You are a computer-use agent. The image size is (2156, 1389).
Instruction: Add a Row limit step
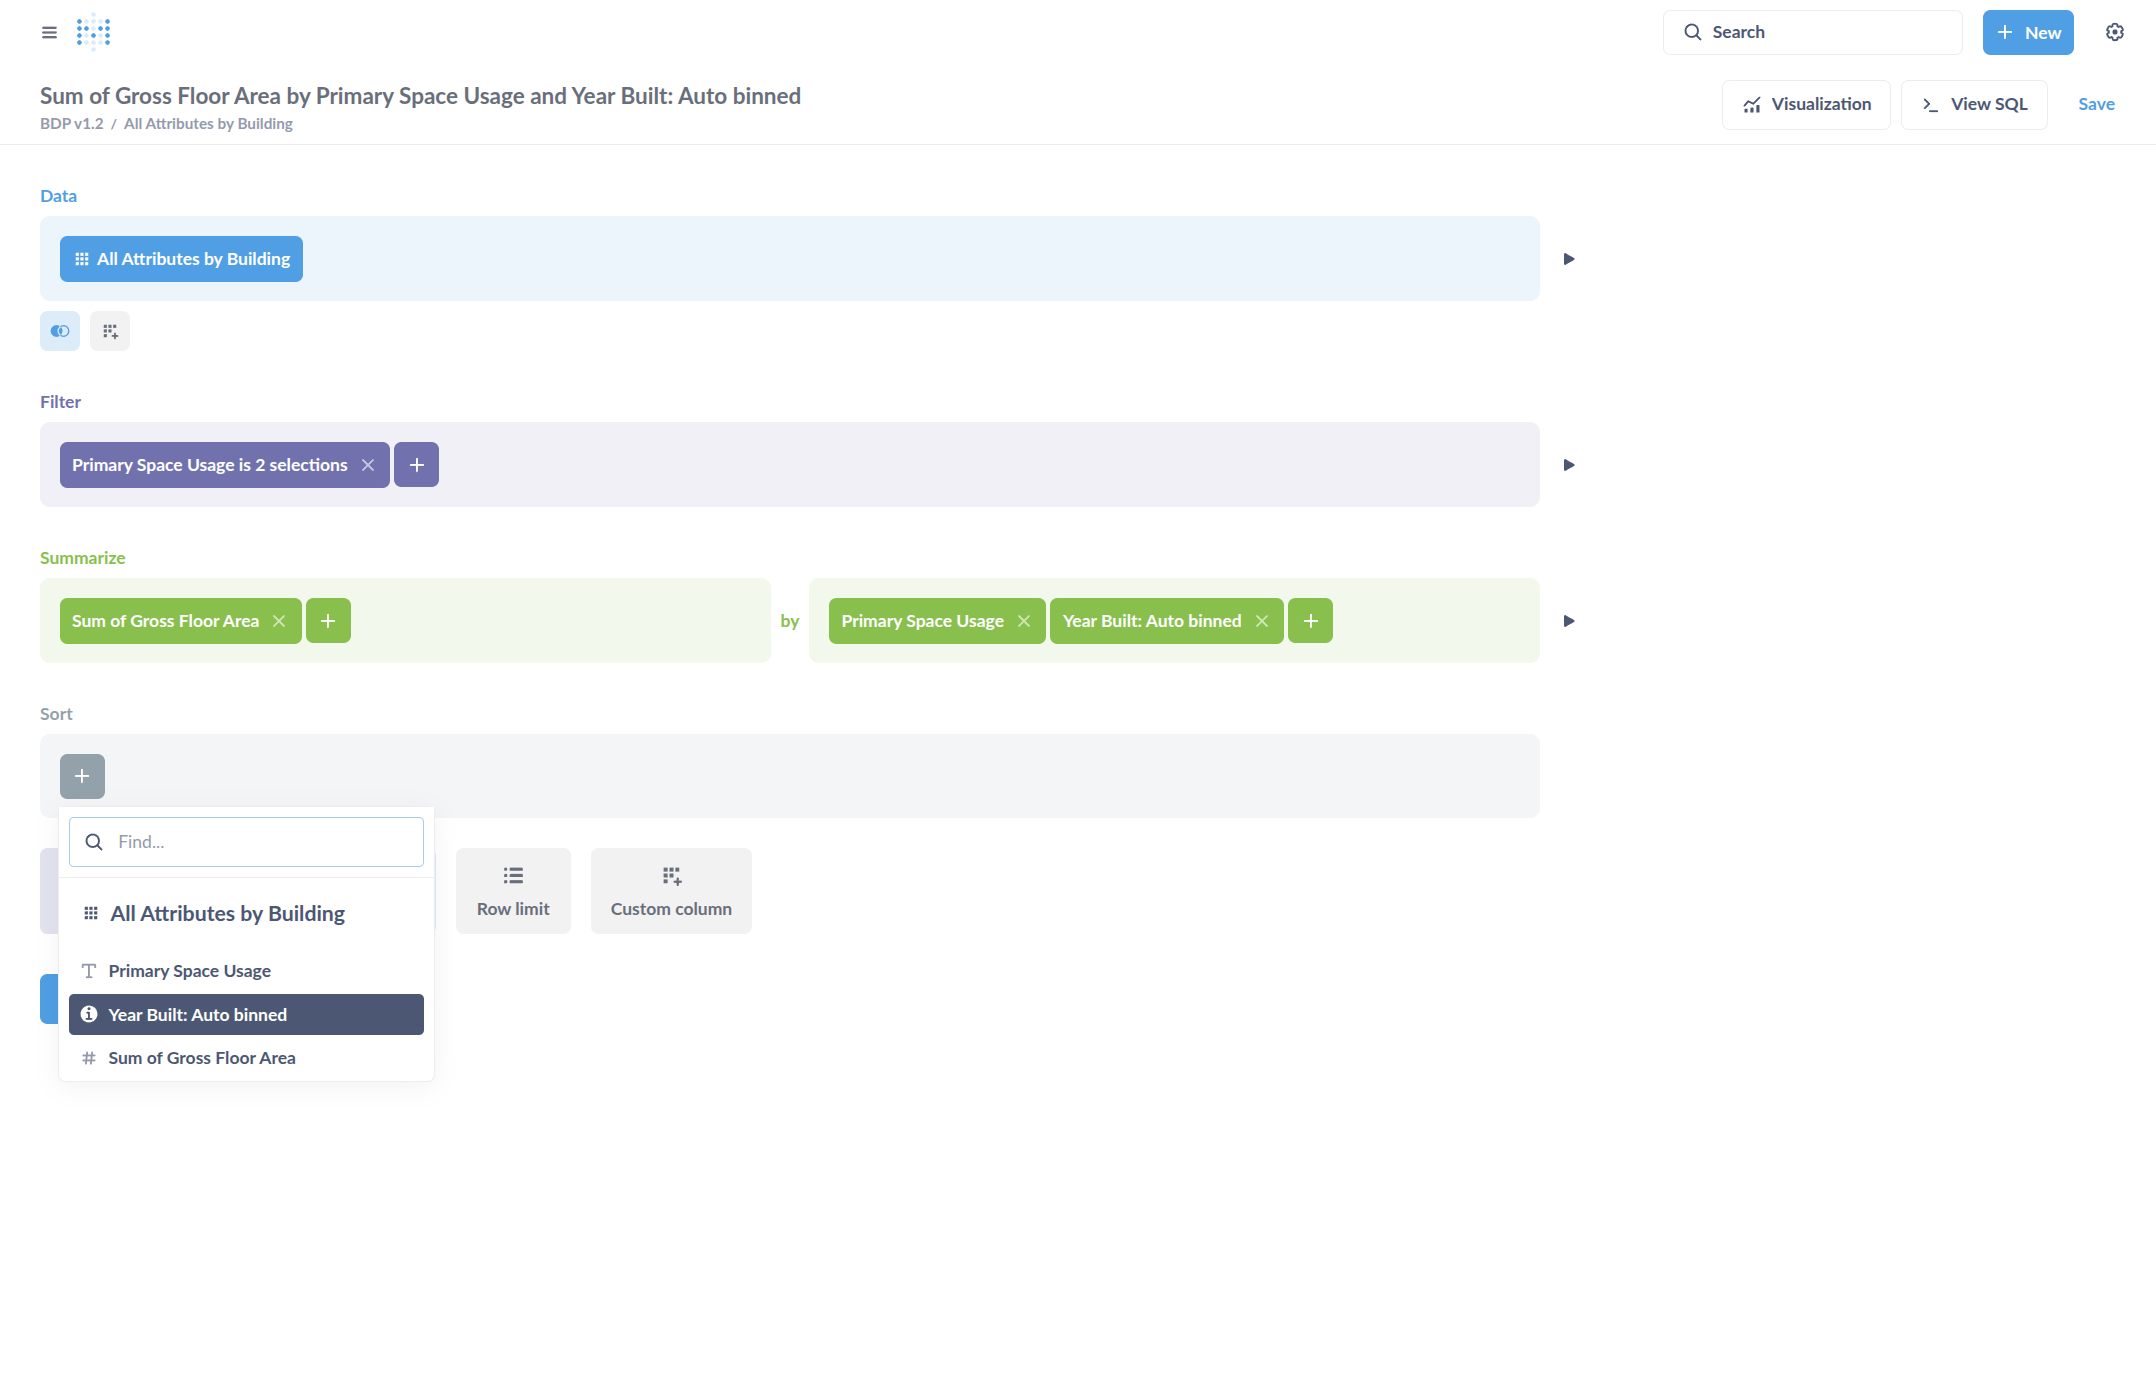click(x=513, y=891)
